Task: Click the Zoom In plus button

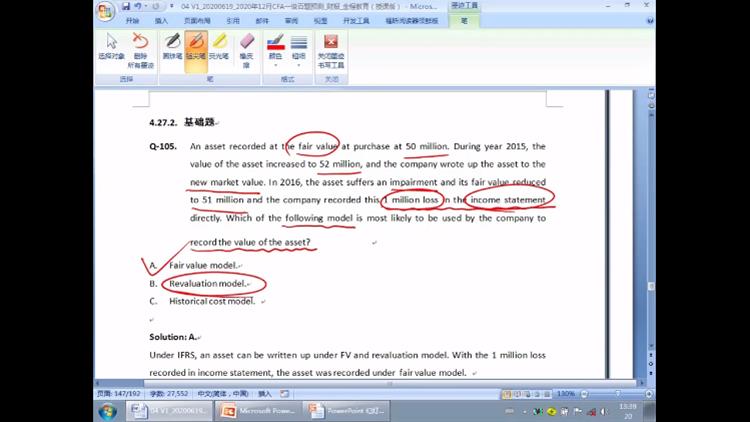Action: [649, 394]
